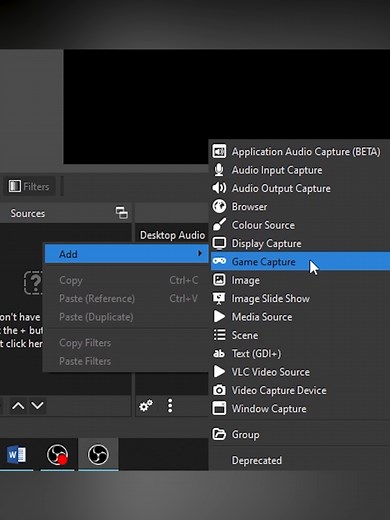Click the Audio Output Capture speaker icon

pos(219,188)
